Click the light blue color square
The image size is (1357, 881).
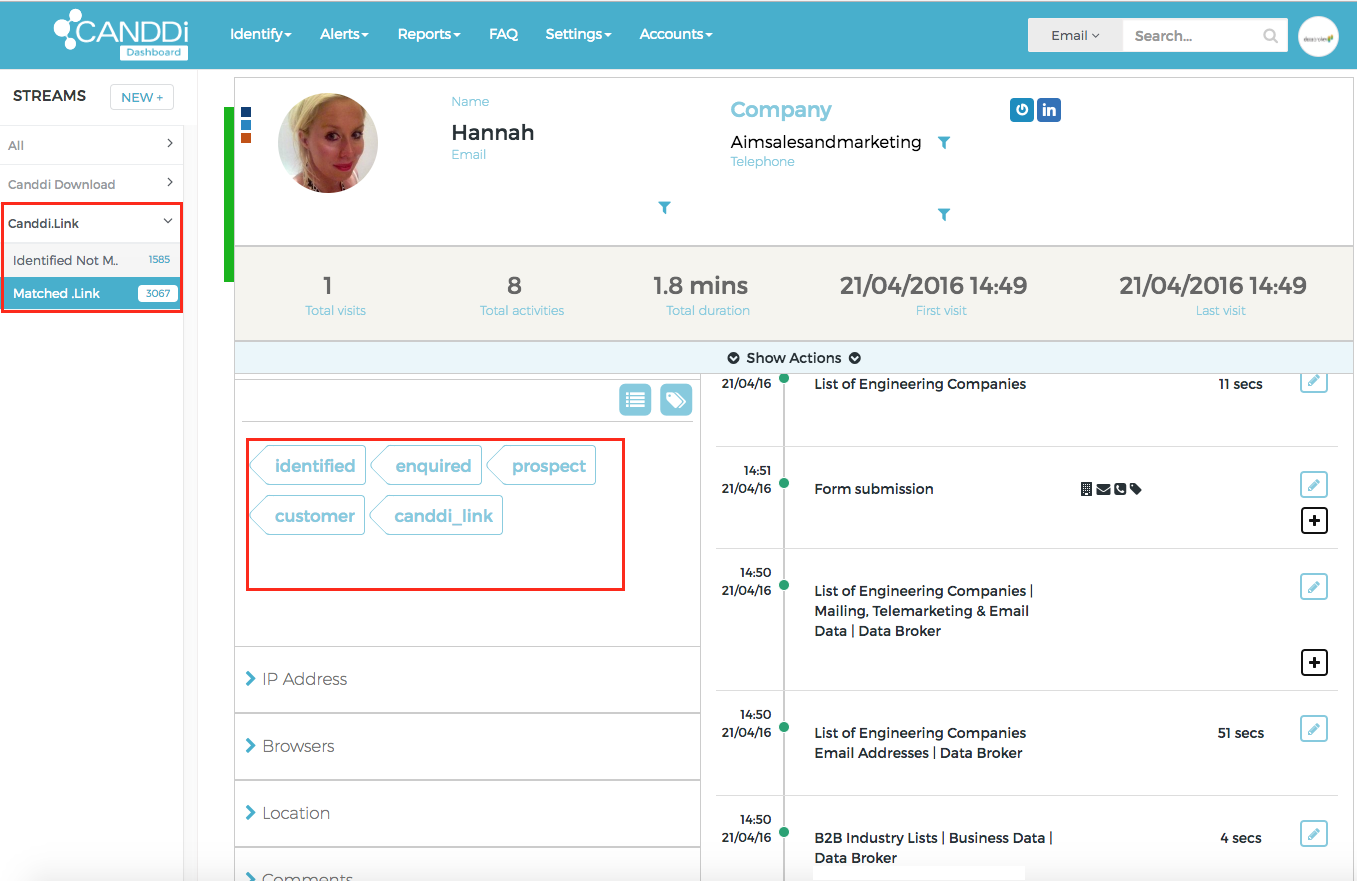pos(246,125)
